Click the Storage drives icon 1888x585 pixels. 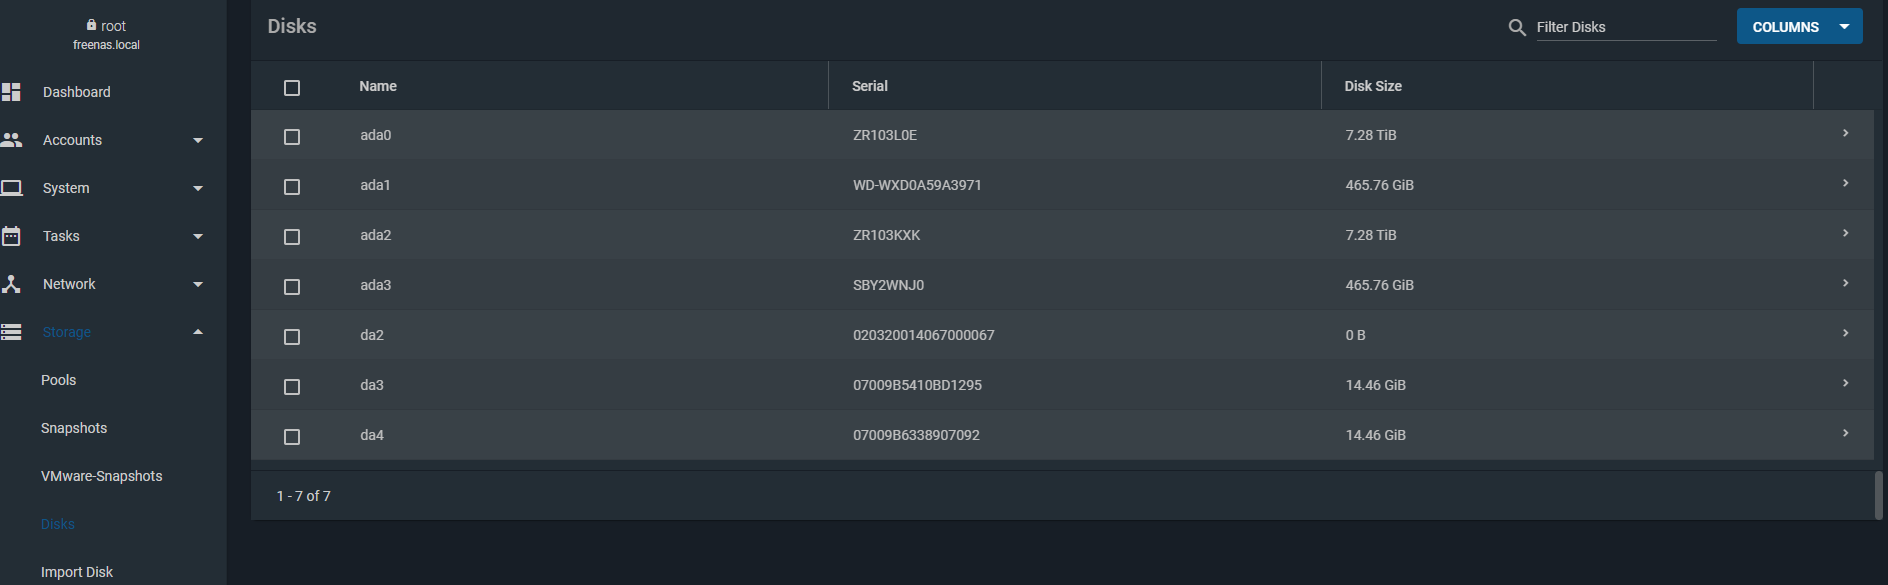[x=11, y=332]
